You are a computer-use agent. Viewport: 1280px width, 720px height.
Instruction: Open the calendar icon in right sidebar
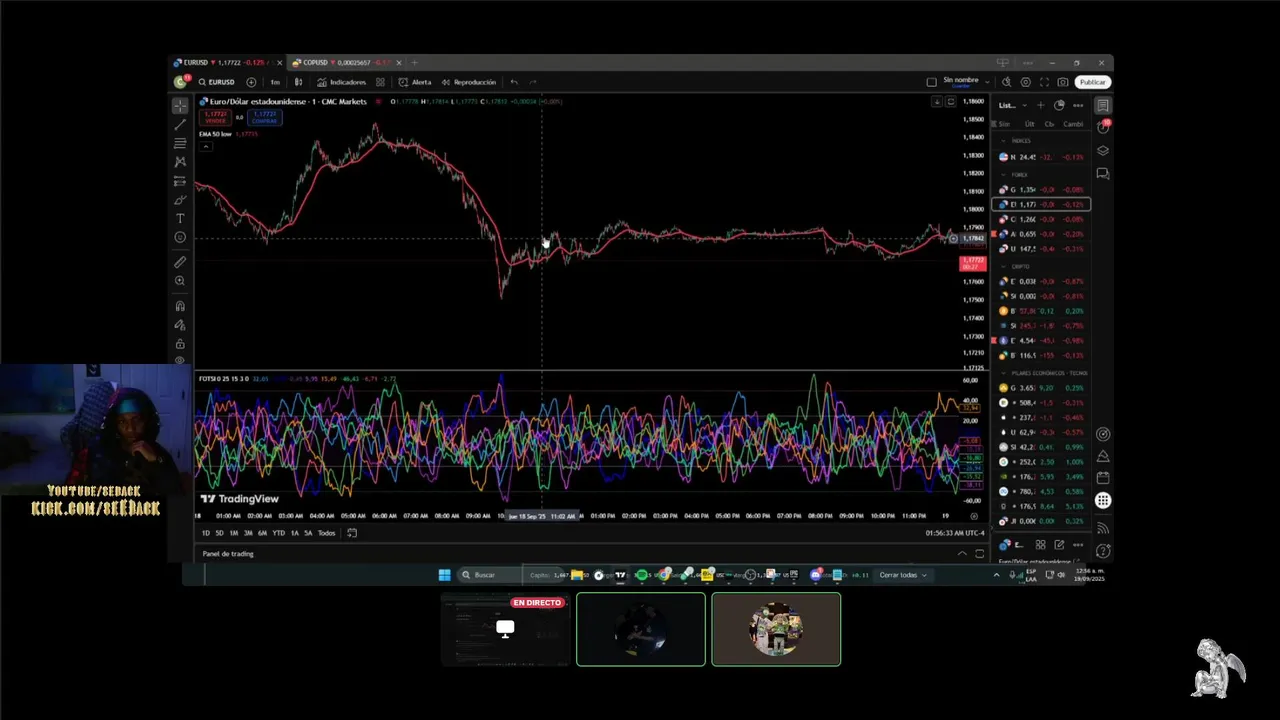pos(1103,478)
